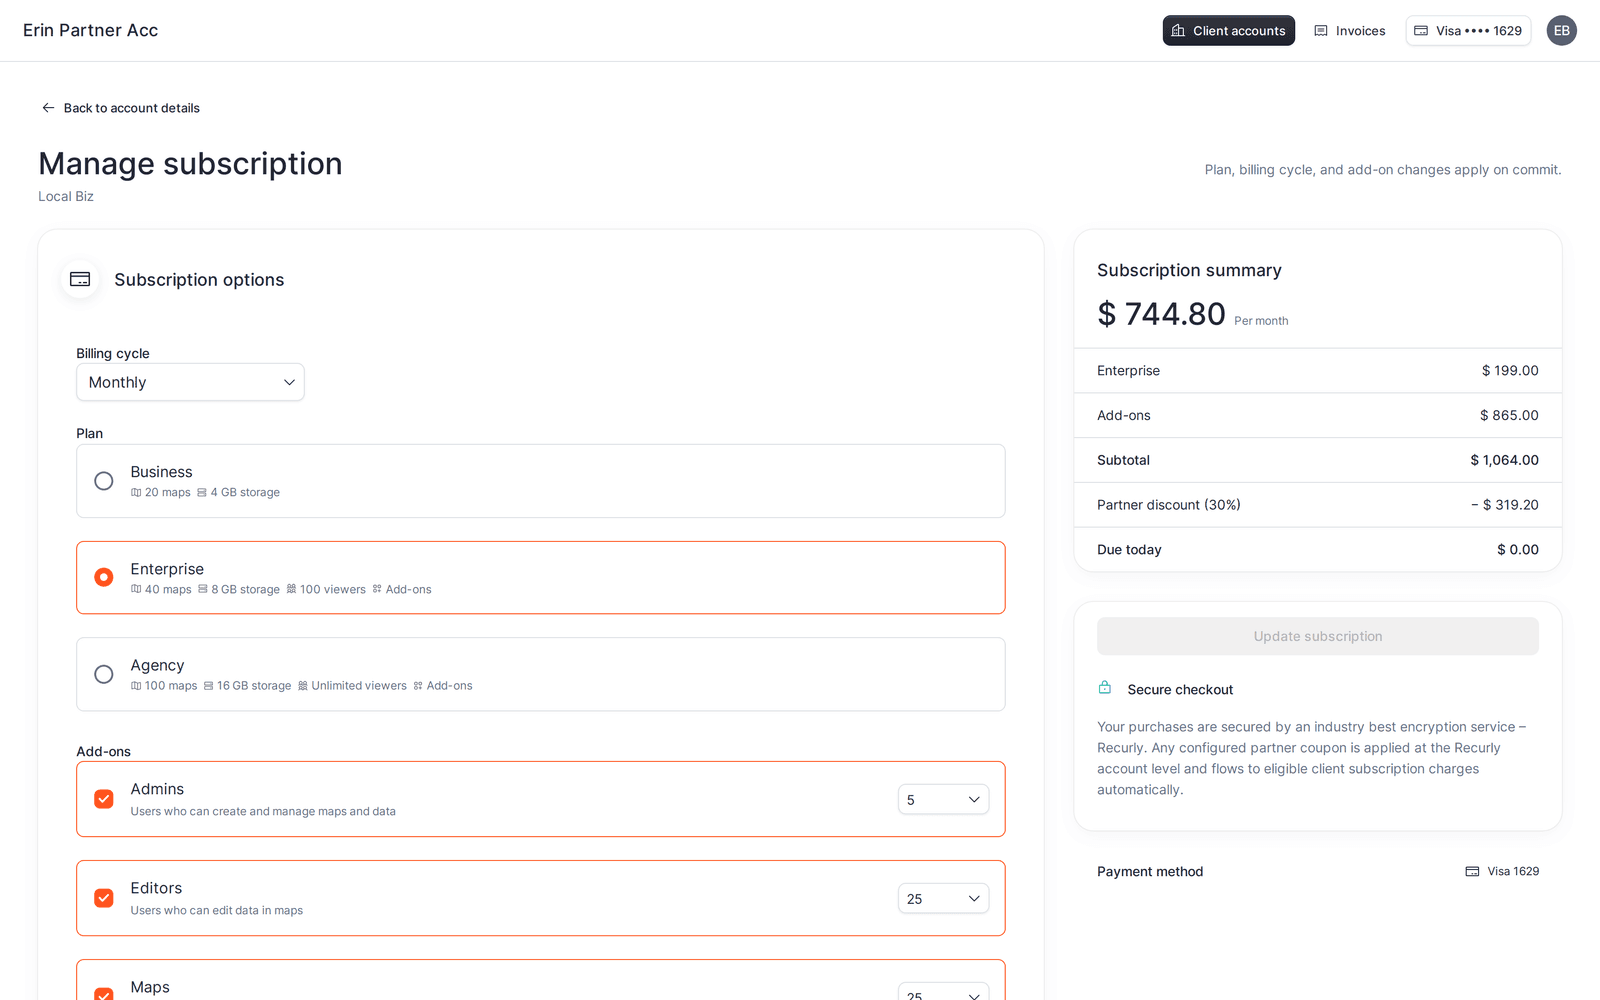Click the add-ons icon in Agency plan row
The height and width of the screenshot is (1000, 1600).
click(418, 686)
